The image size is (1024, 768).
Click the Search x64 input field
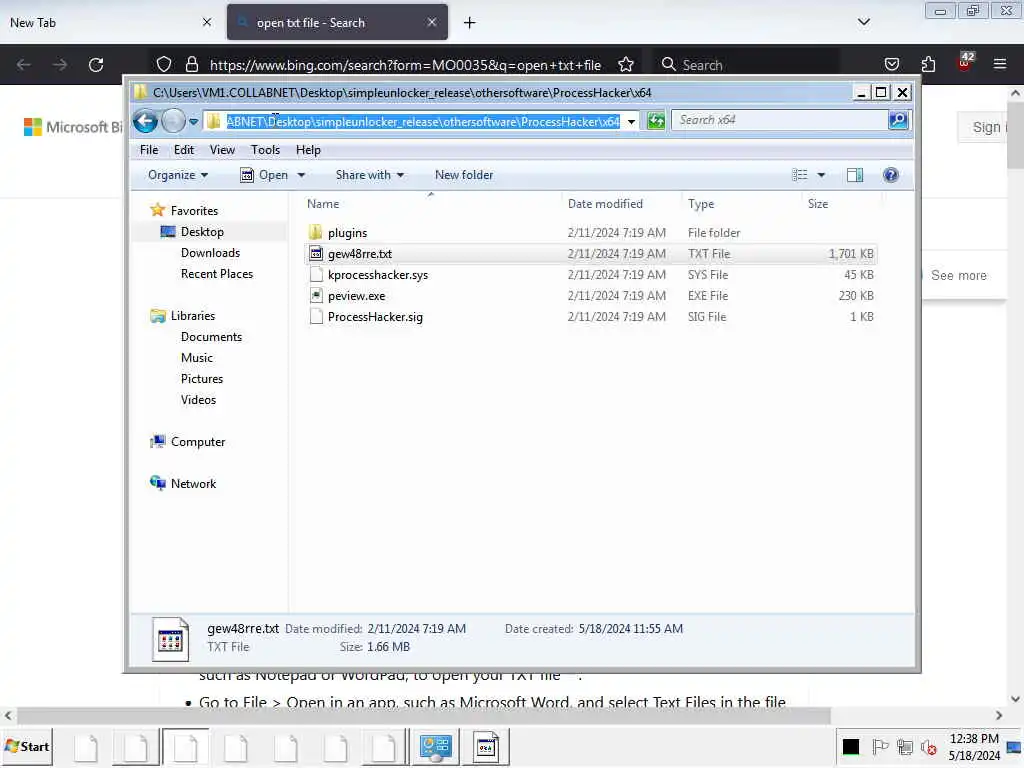pos(780,120)
